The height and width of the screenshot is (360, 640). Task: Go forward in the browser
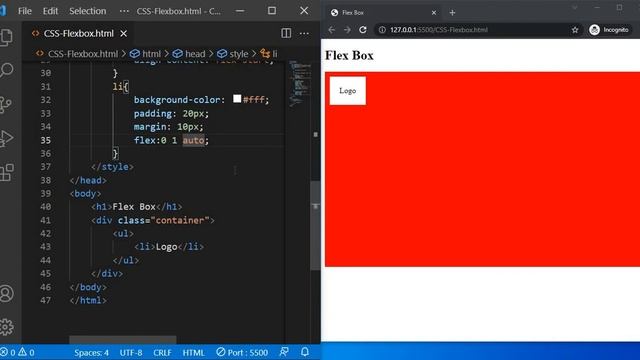[347, 30]
